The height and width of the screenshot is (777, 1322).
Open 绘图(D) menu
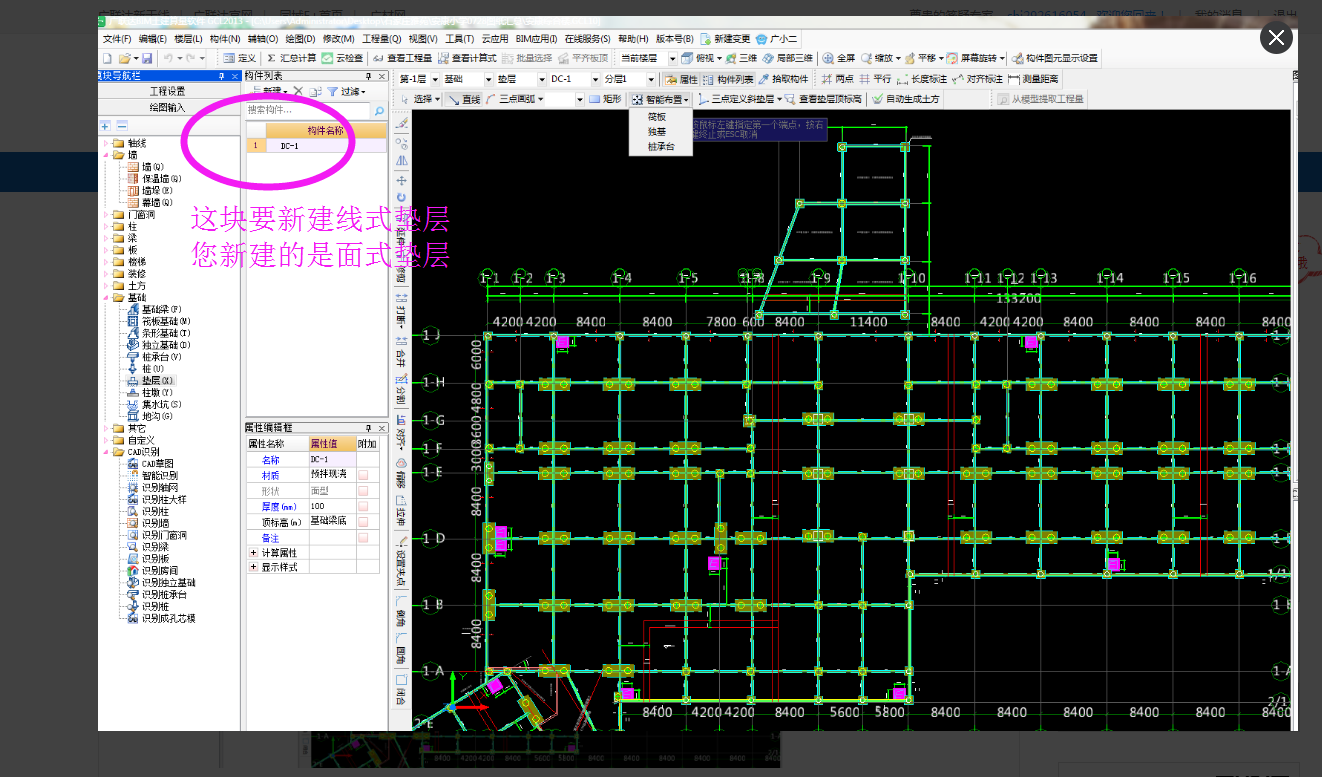(x=300, y=38)
